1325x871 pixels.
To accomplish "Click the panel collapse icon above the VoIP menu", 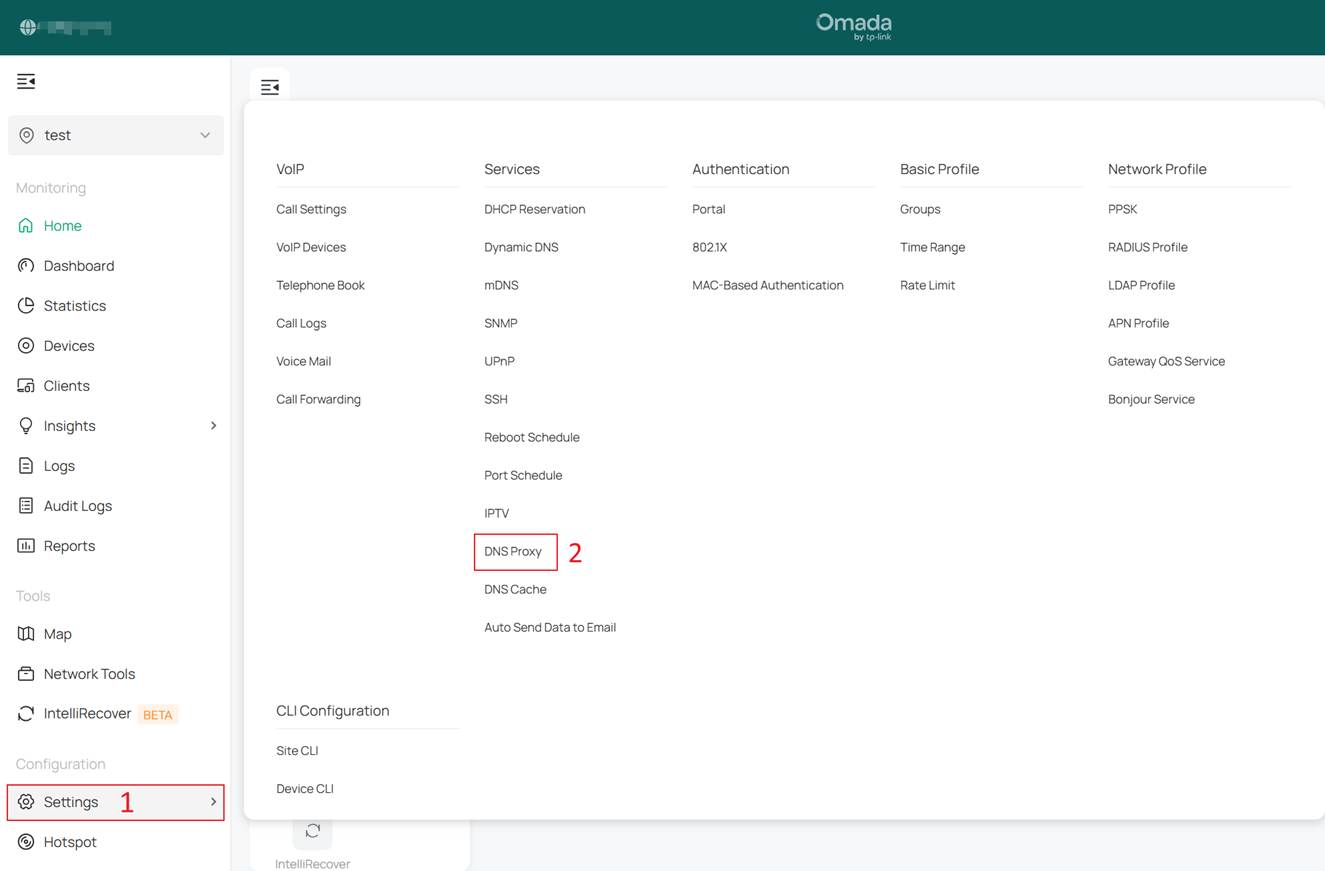I will pos(269,87).
